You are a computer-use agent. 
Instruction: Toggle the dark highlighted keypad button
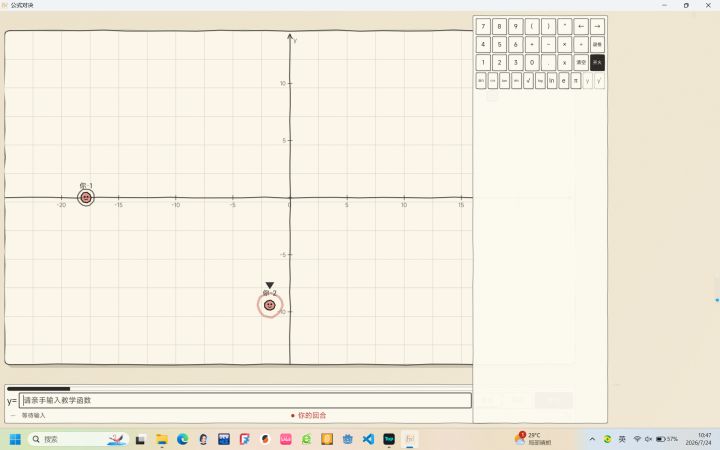click(597, 62)
